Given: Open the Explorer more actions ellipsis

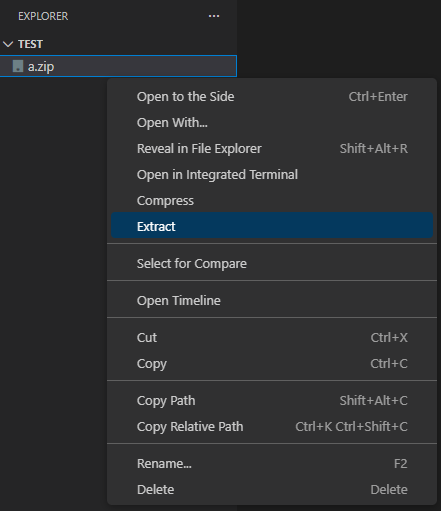Looking at the screenshot, I should (x=214, y=16).
